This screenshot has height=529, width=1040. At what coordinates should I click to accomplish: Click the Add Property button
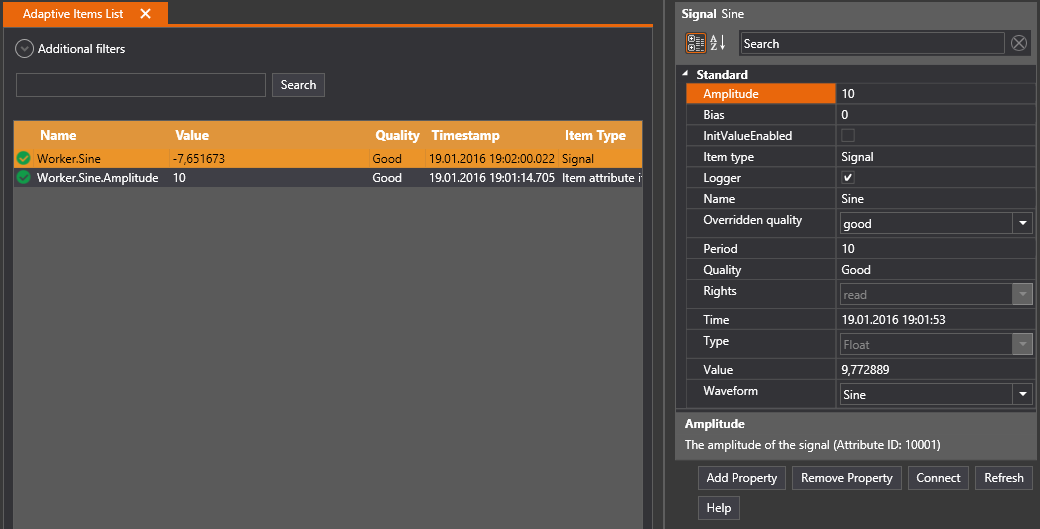(x=741, y=478)
